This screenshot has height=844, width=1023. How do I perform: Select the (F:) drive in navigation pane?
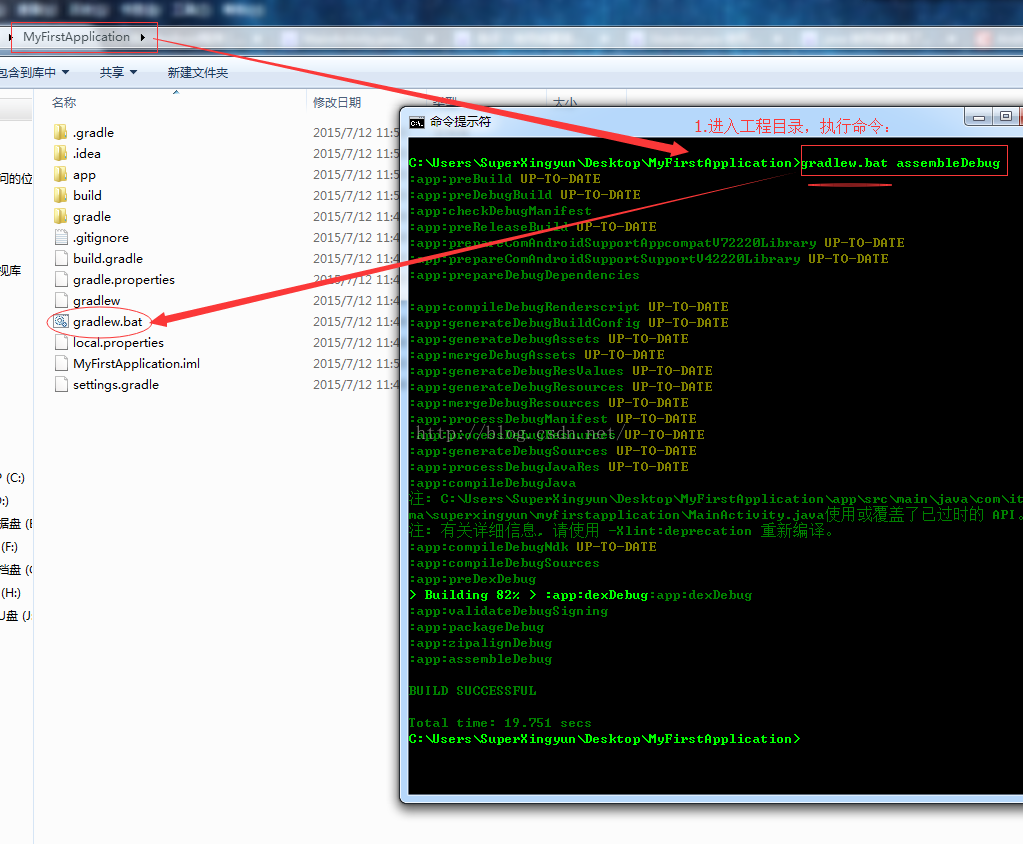pos(10,547)
